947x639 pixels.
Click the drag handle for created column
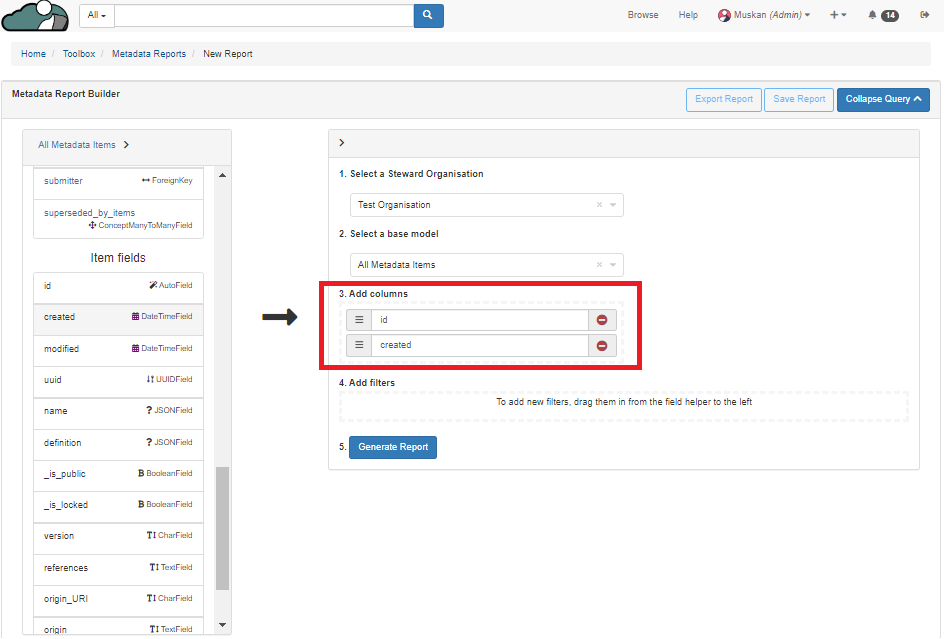359,345
